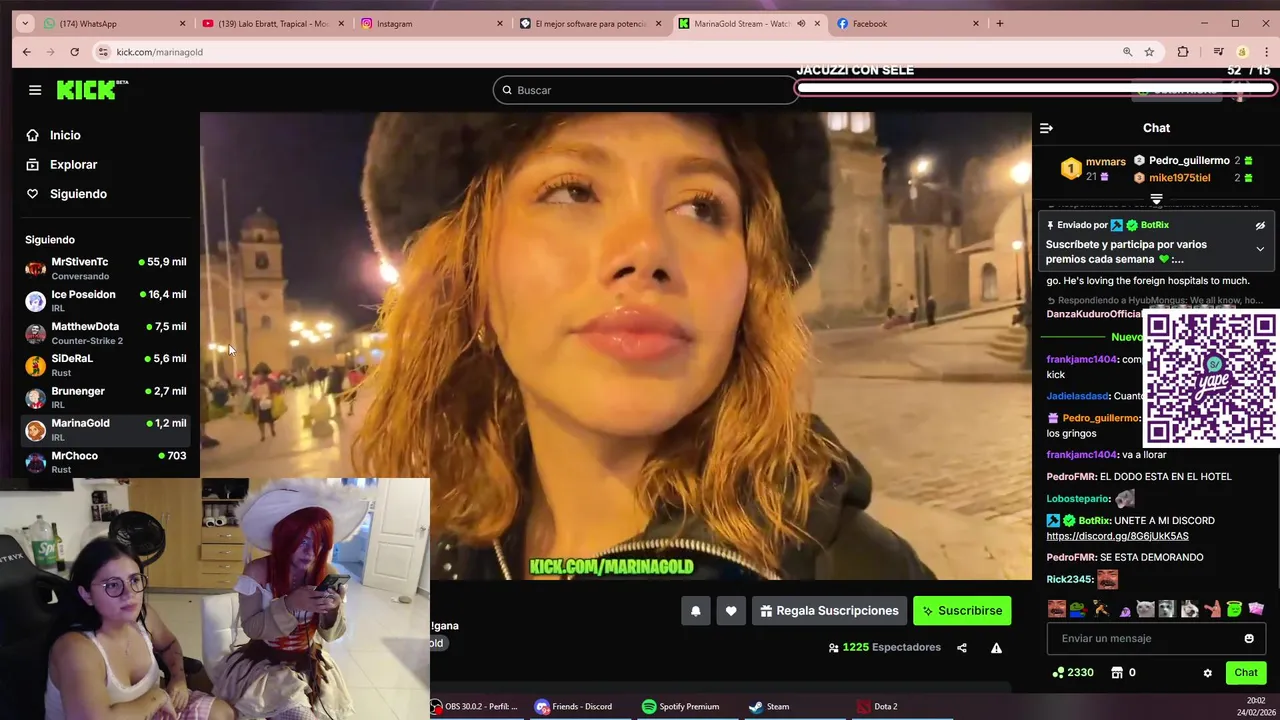Click top gifter mvmars

[x=1106, y=161]
